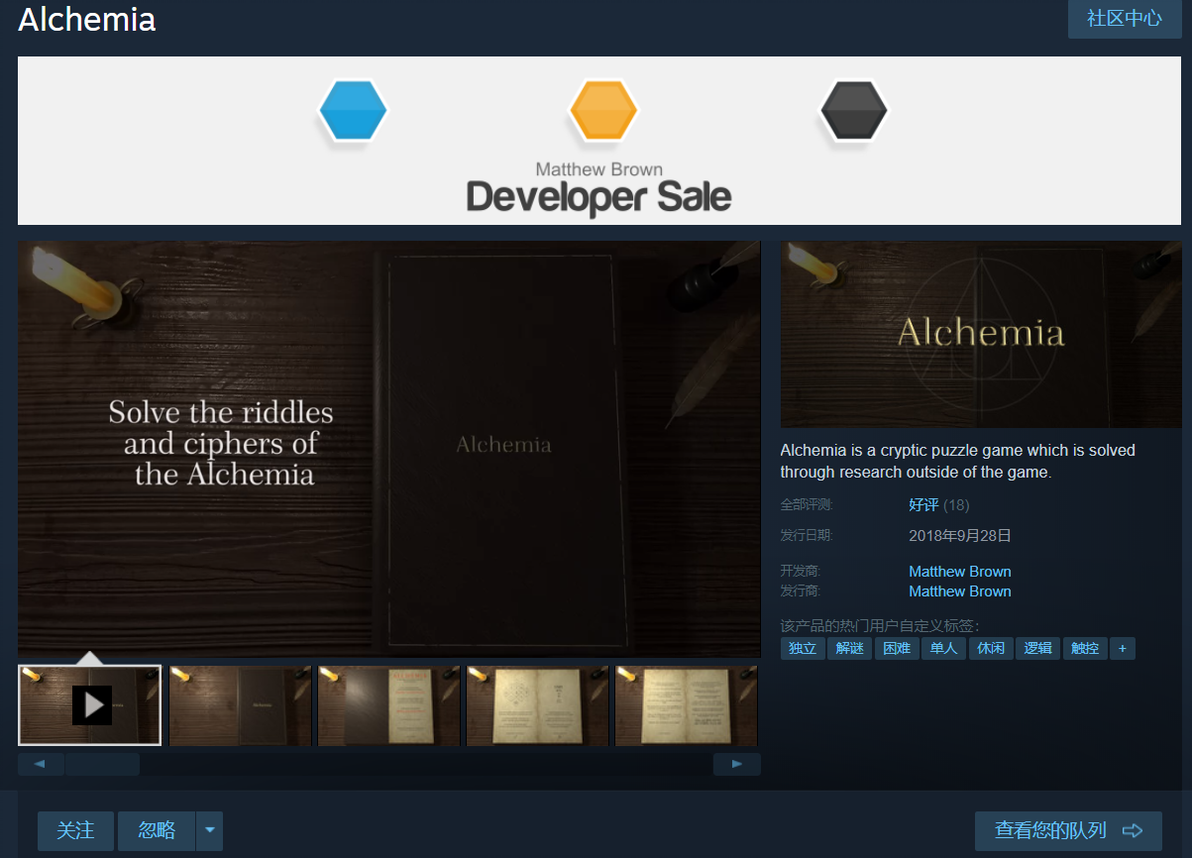
Task: Click the release date 2018年9月28日
Action: pos(959,536)
